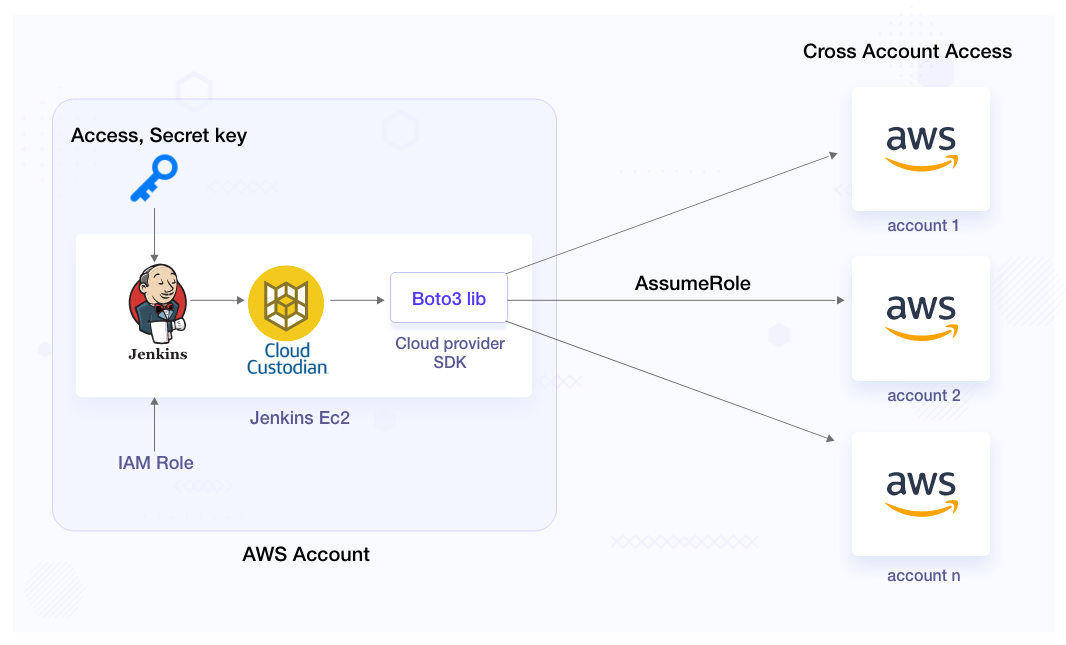Click the 'AWS Account' caption
Viewport: 1066px width, 645px height.
pos(306,554)
